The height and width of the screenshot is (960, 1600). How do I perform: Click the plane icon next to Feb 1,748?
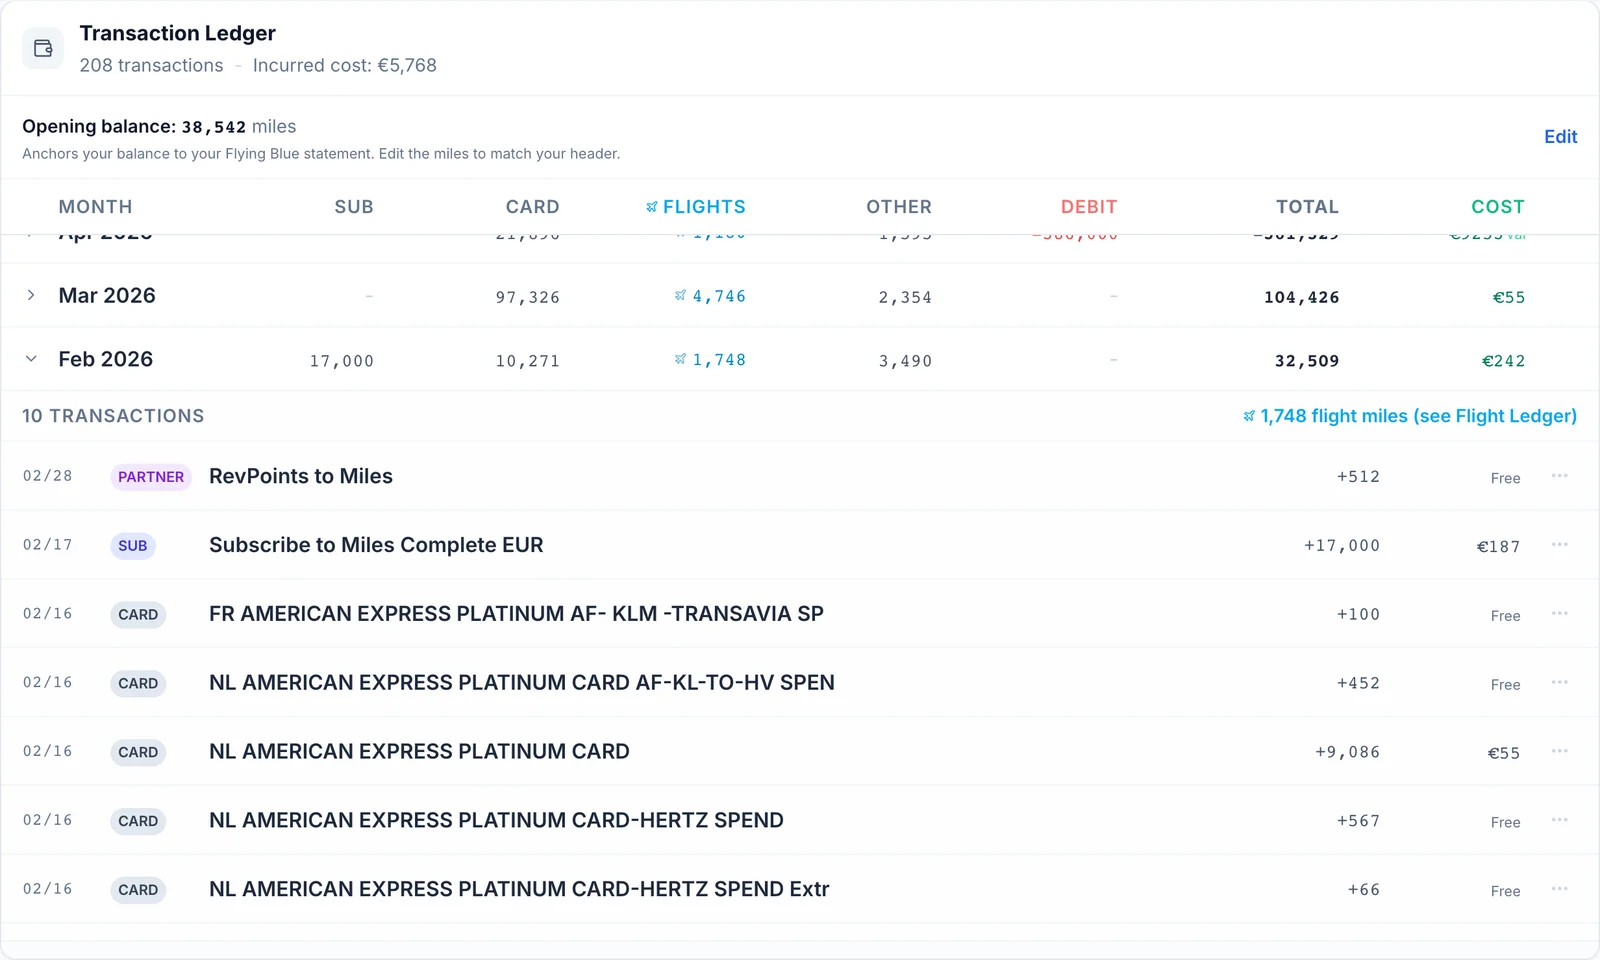click(x=680, y=359)
